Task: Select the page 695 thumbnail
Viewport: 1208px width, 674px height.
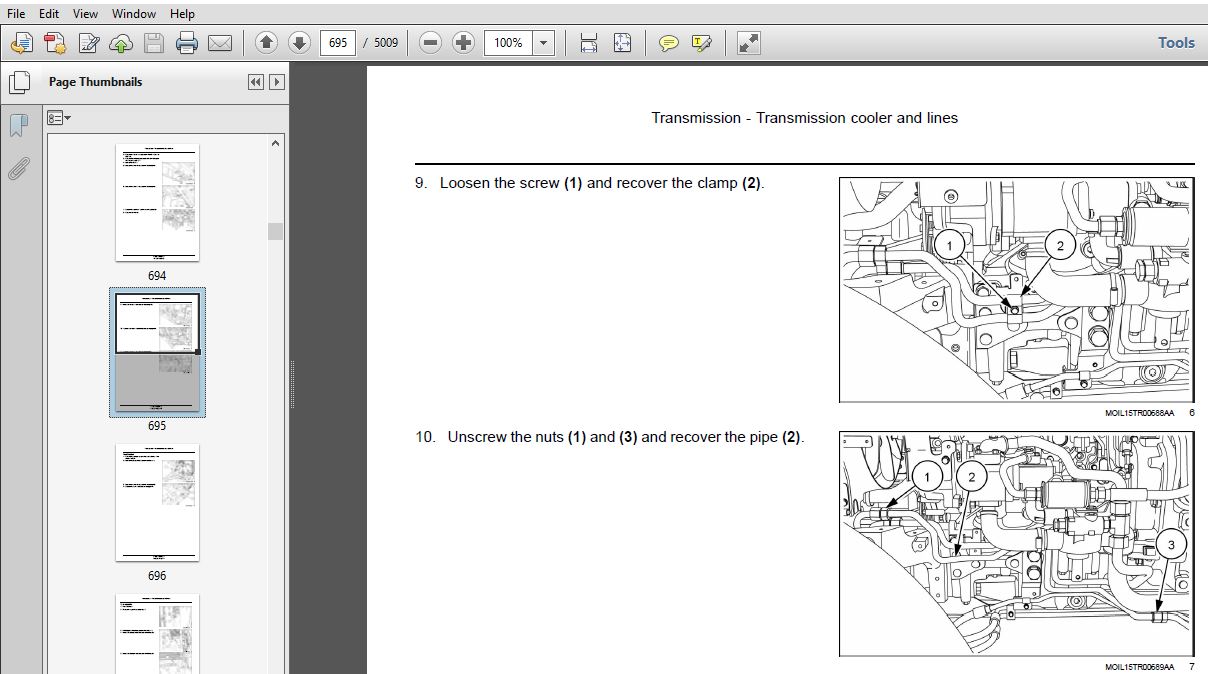Action: pyautogui.click(x=157, y=352)
